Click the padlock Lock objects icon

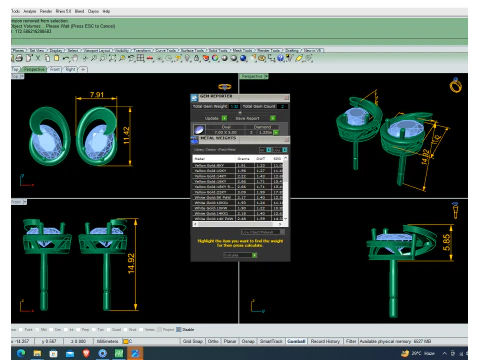click(197, 58)
